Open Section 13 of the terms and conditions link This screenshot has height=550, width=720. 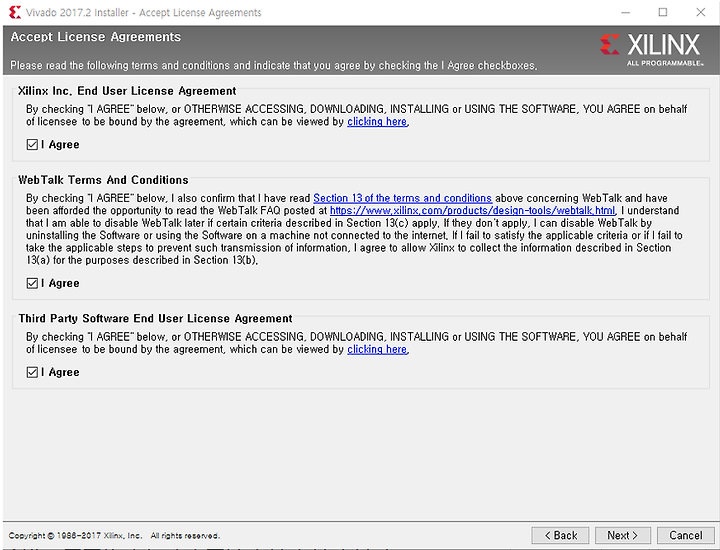pyautogui.click(x=403, y=198)
